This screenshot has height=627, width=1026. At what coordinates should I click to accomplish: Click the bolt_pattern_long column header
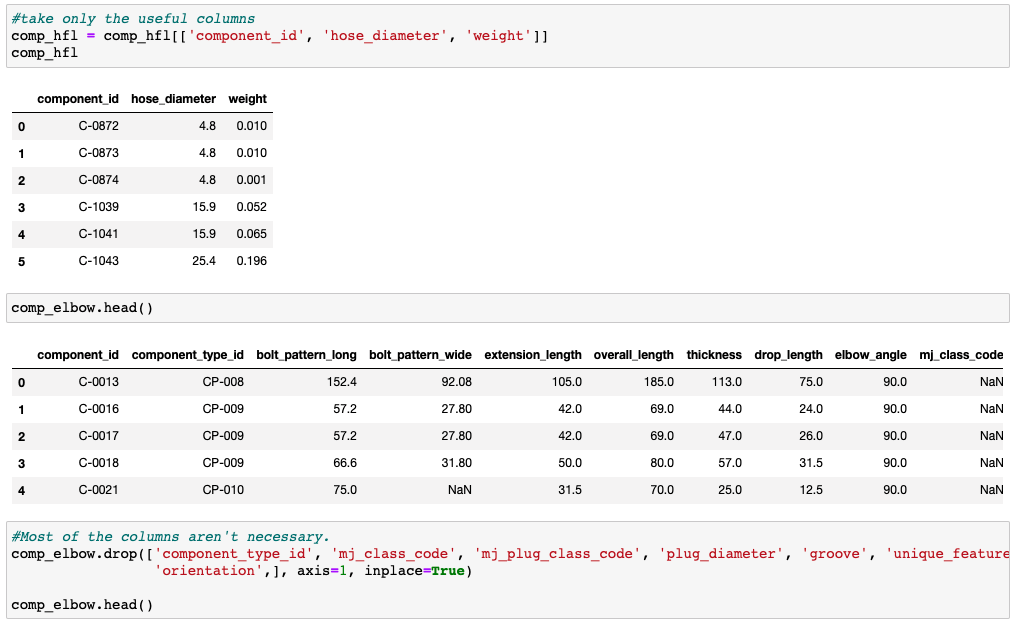pos(306,355)
